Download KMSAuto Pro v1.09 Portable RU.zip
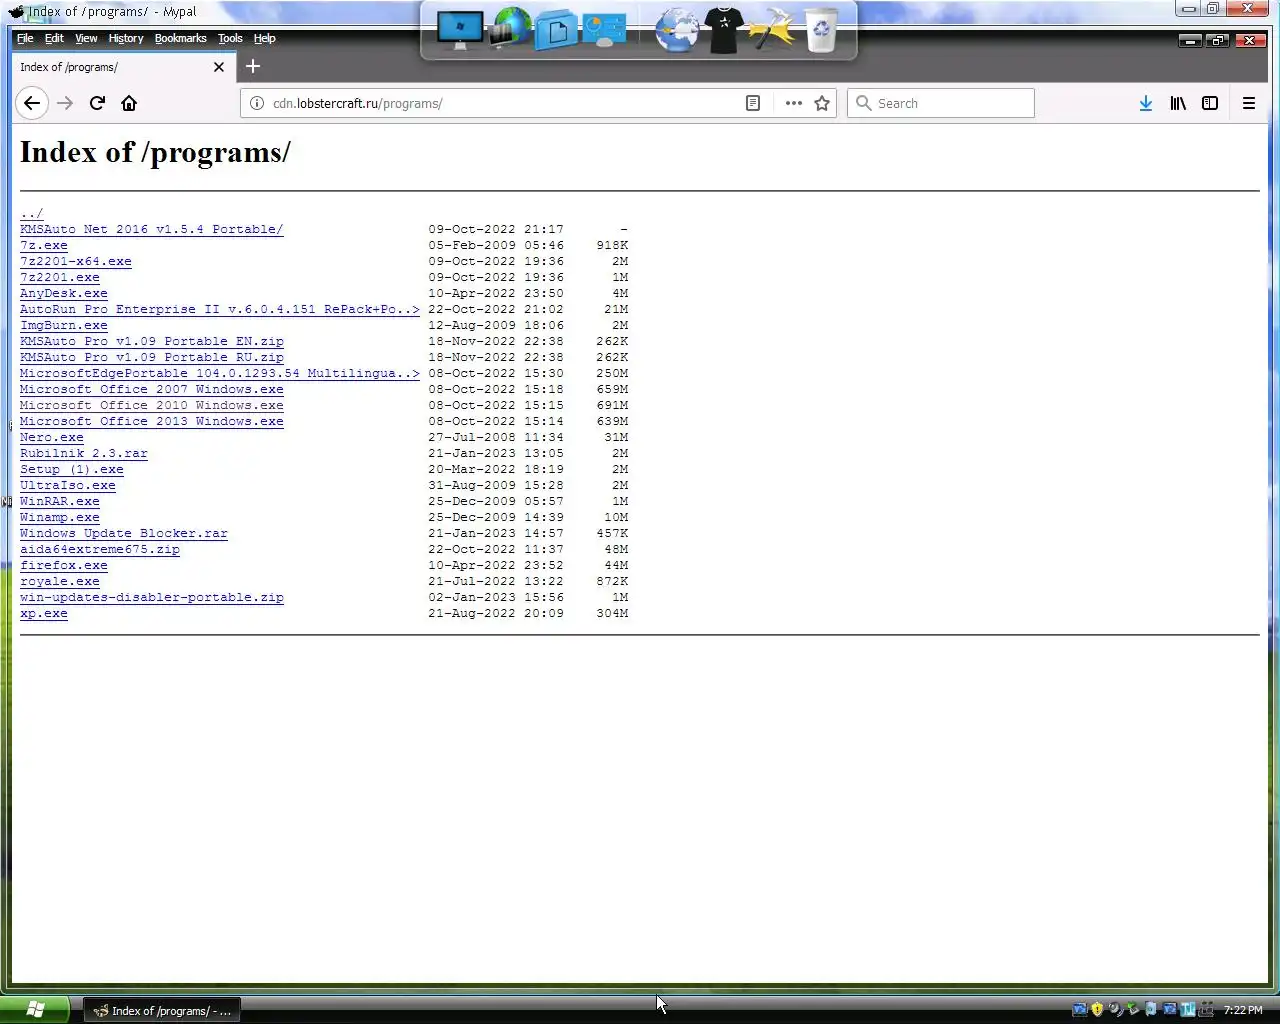This screenshot has height=1024, width=1280. tap(152, 357)
